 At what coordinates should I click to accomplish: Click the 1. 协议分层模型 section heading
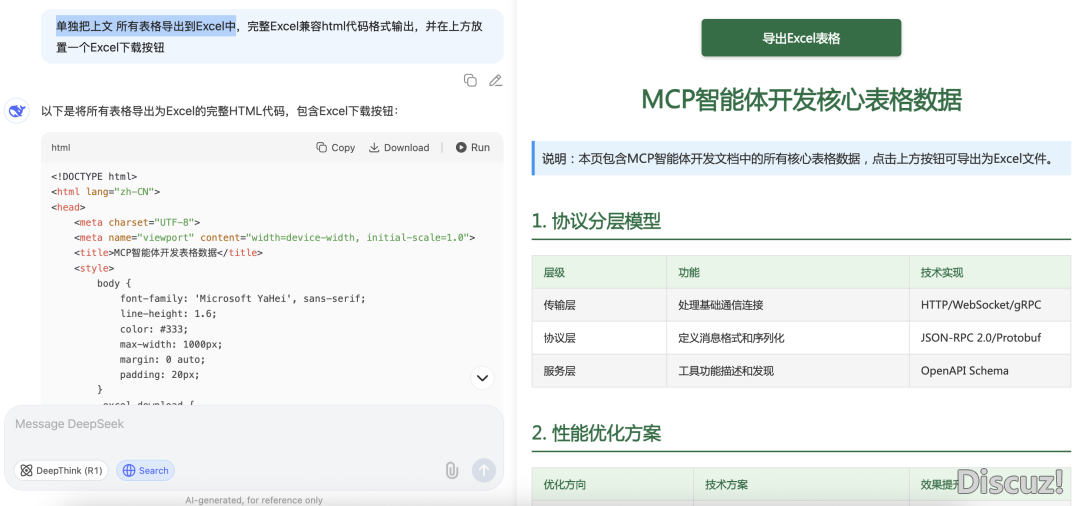tap(596, 221)
